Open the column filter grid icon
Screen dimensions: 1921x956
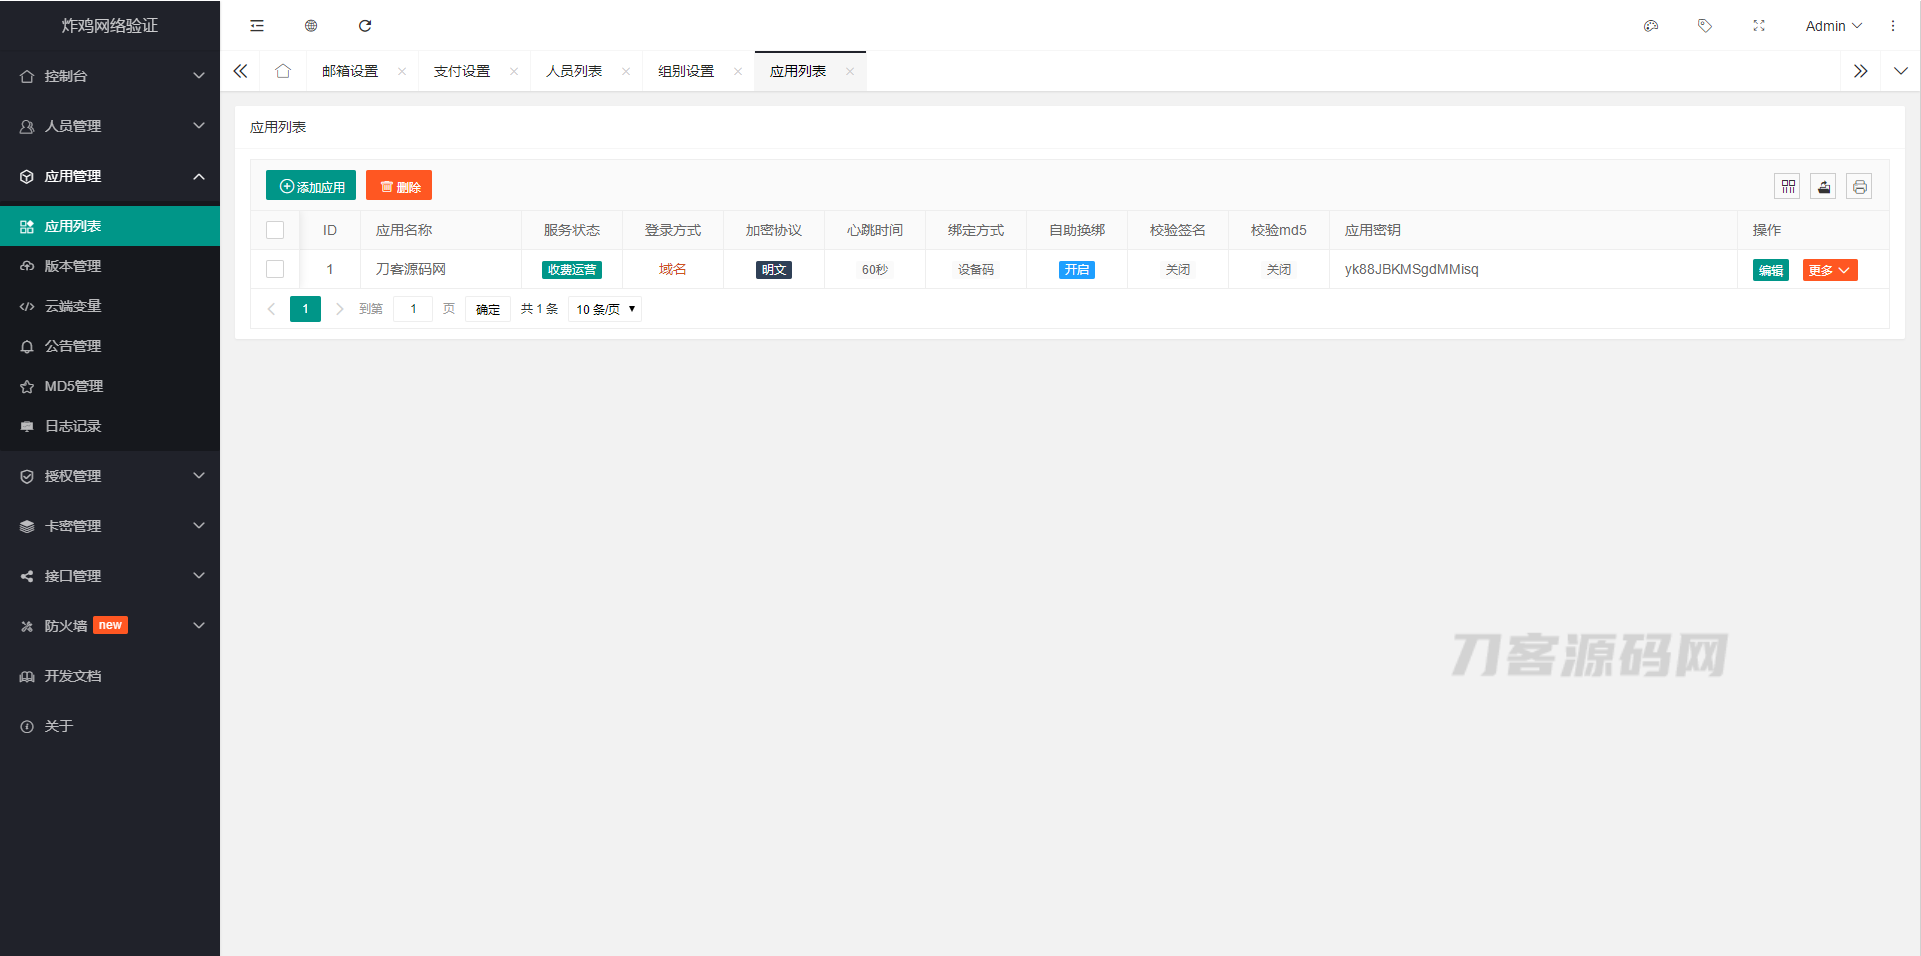click(x=1788, y=187)
